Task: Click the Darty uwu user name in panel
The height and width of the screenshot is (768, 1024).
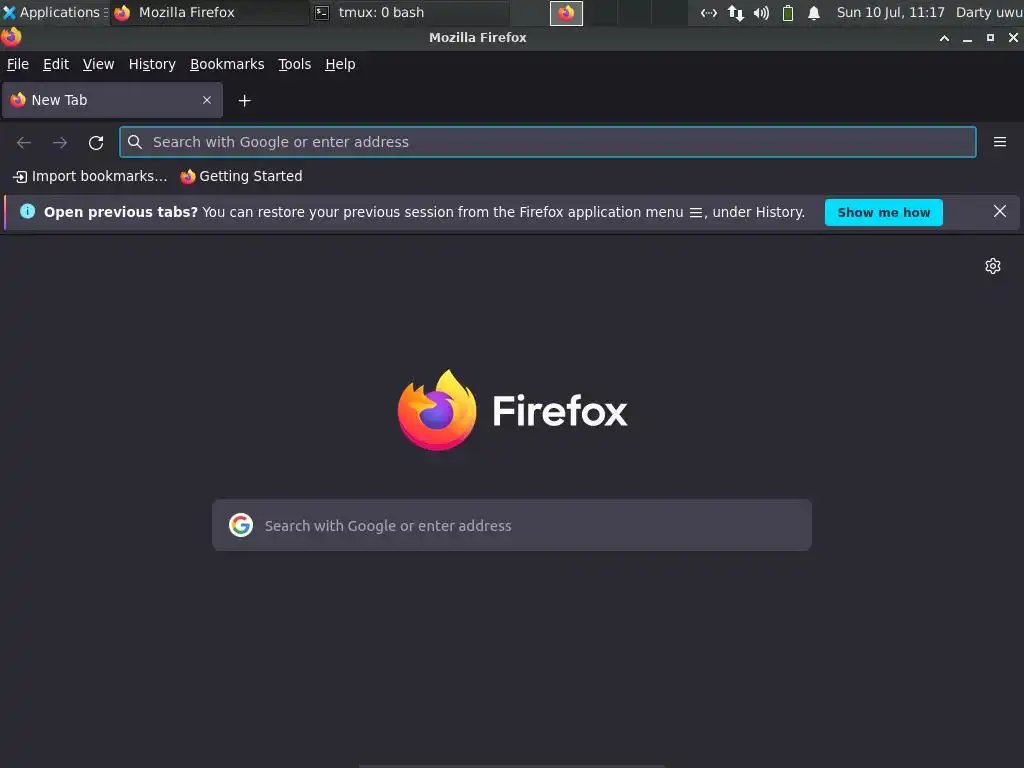Action: pyautogui.click(x=989, y=12)
